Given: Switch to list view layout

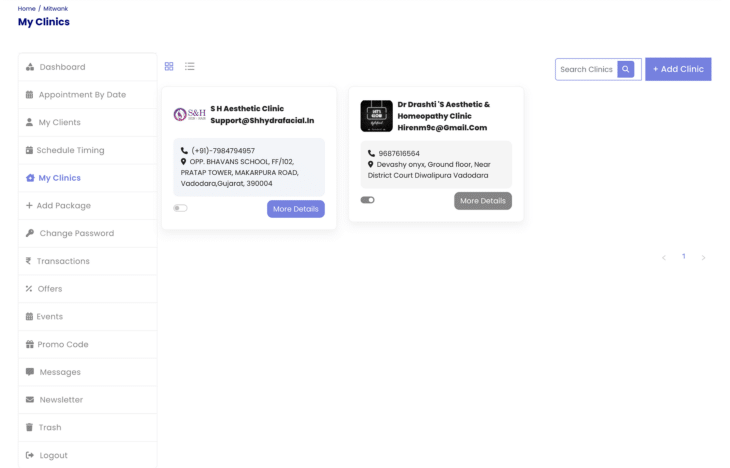Looking at the screenshot, I should [190, 67].
